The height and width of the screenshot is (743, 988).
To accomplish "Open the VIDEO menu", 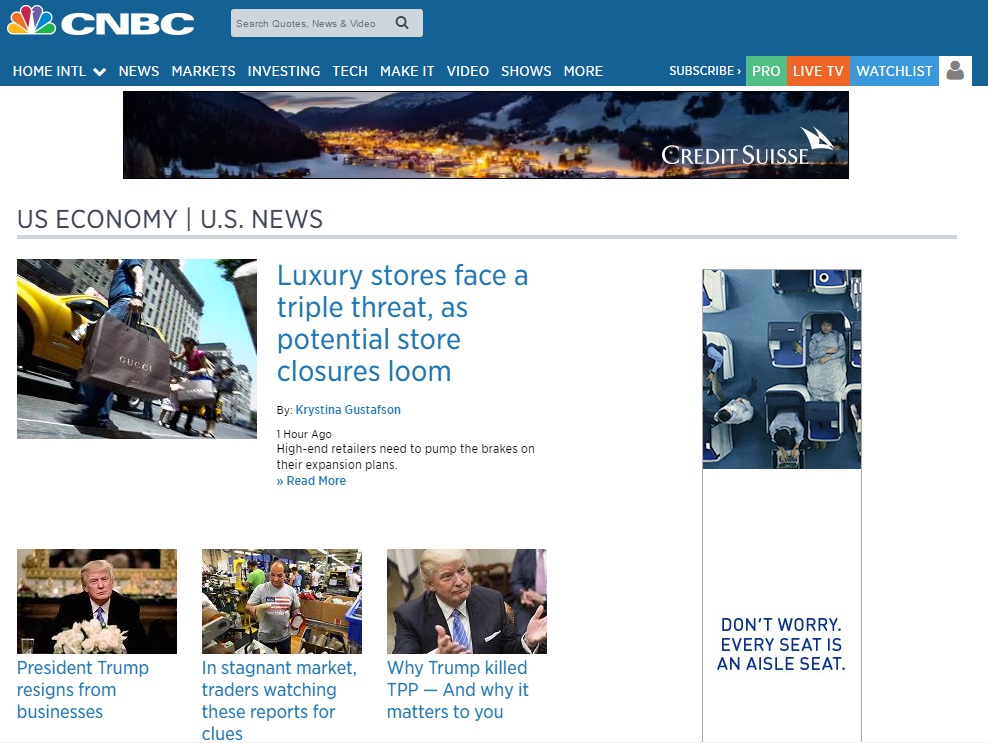I will tap(468, 71).
